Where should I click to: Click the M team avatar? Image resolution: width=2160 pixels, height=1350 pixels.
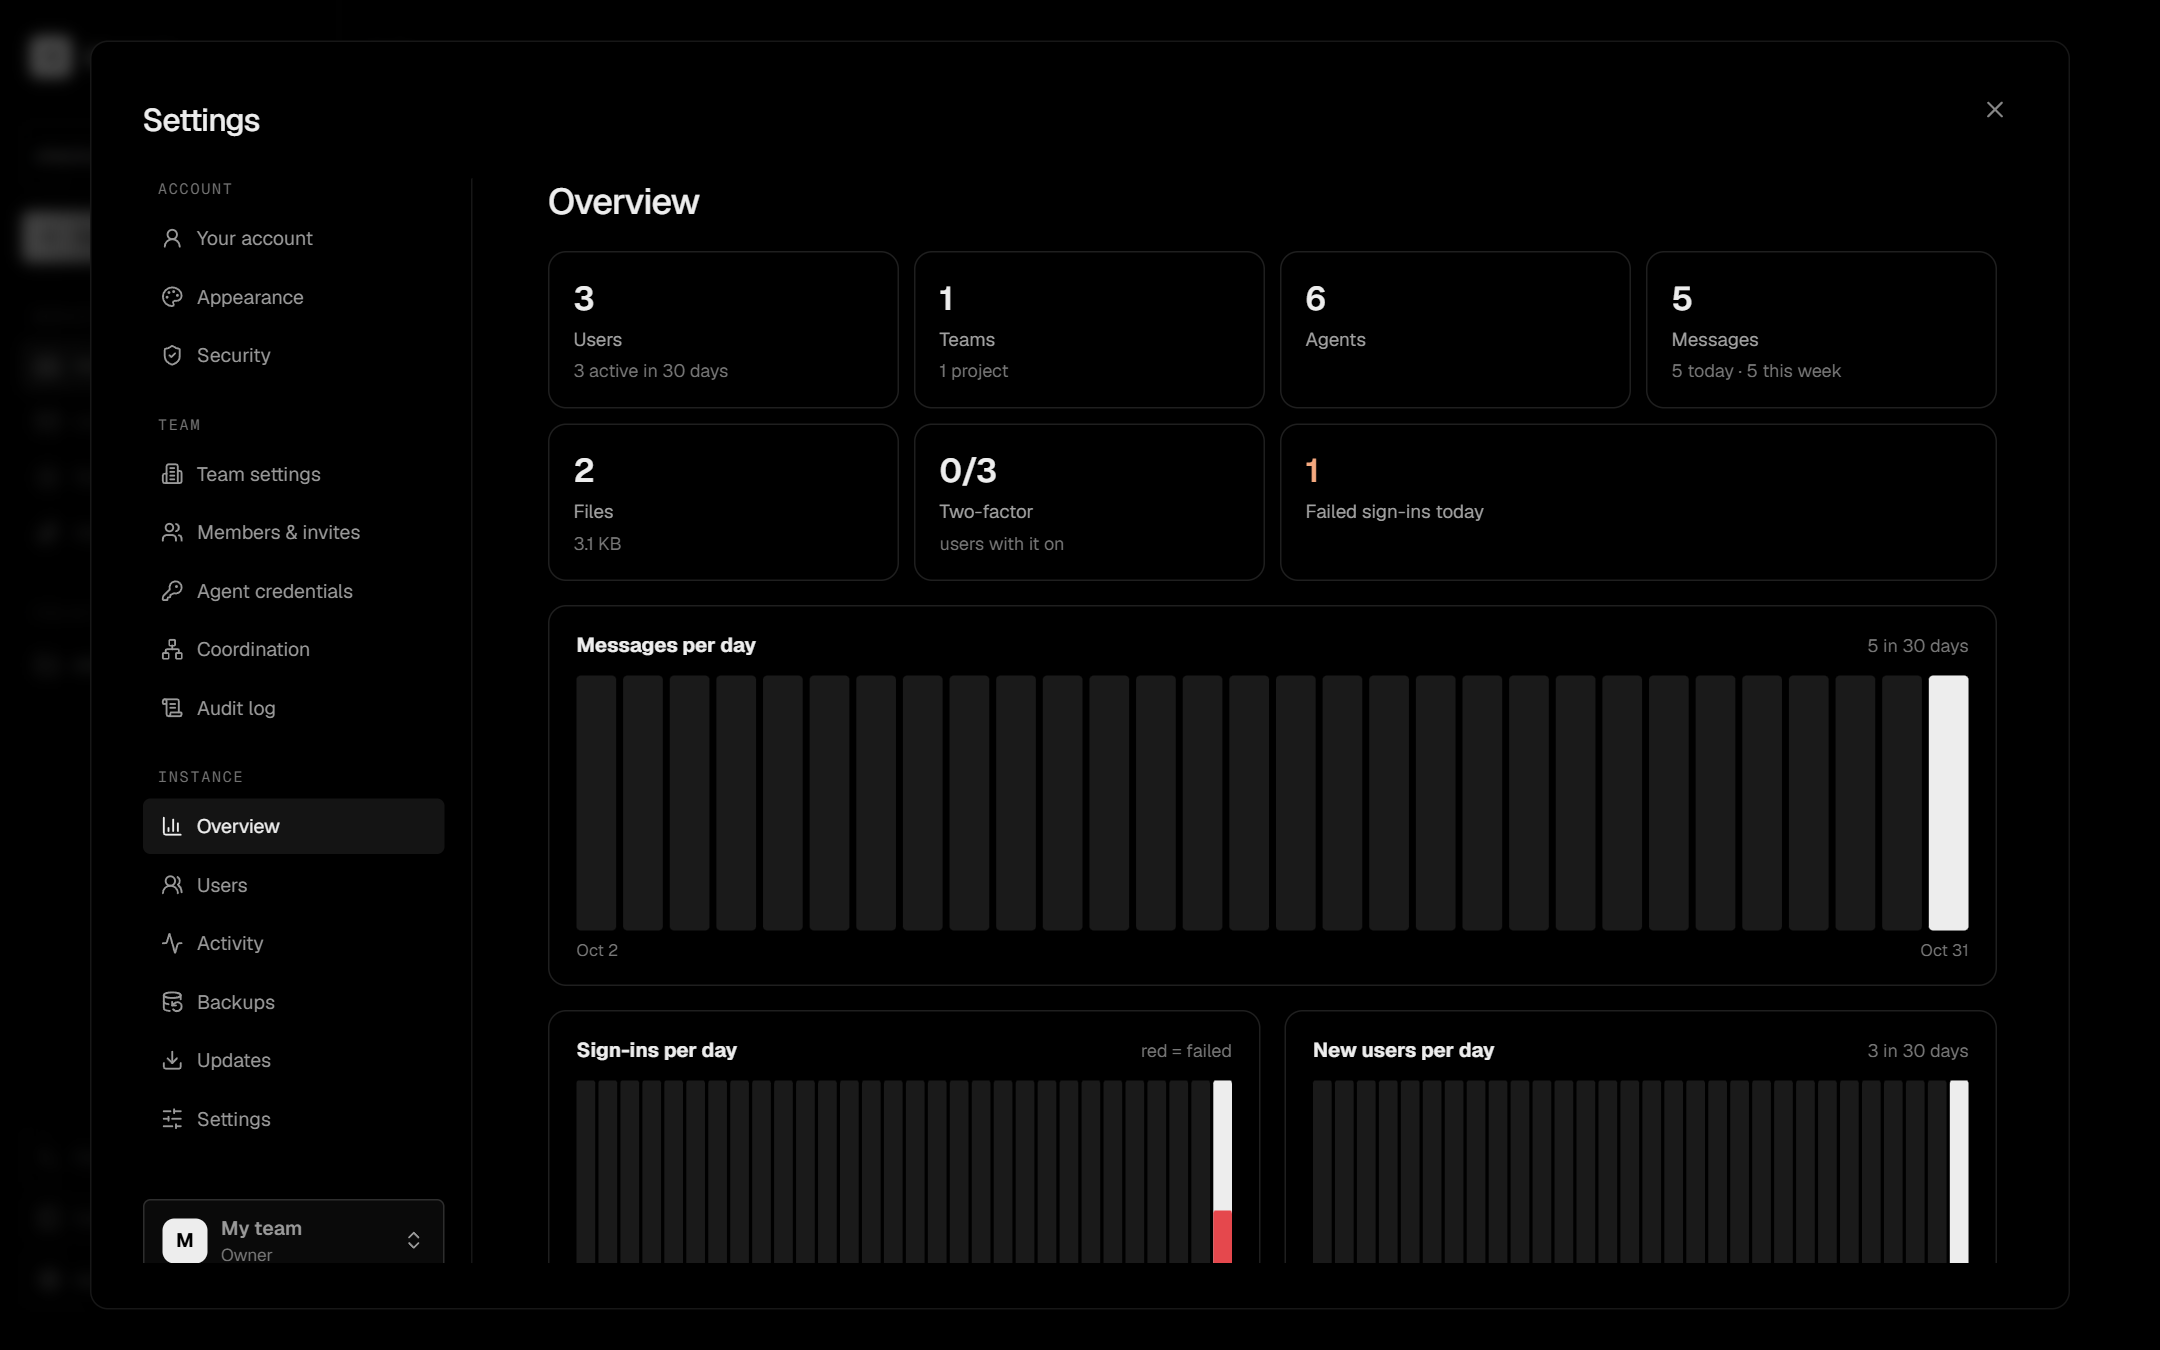tap(185, 1240)
